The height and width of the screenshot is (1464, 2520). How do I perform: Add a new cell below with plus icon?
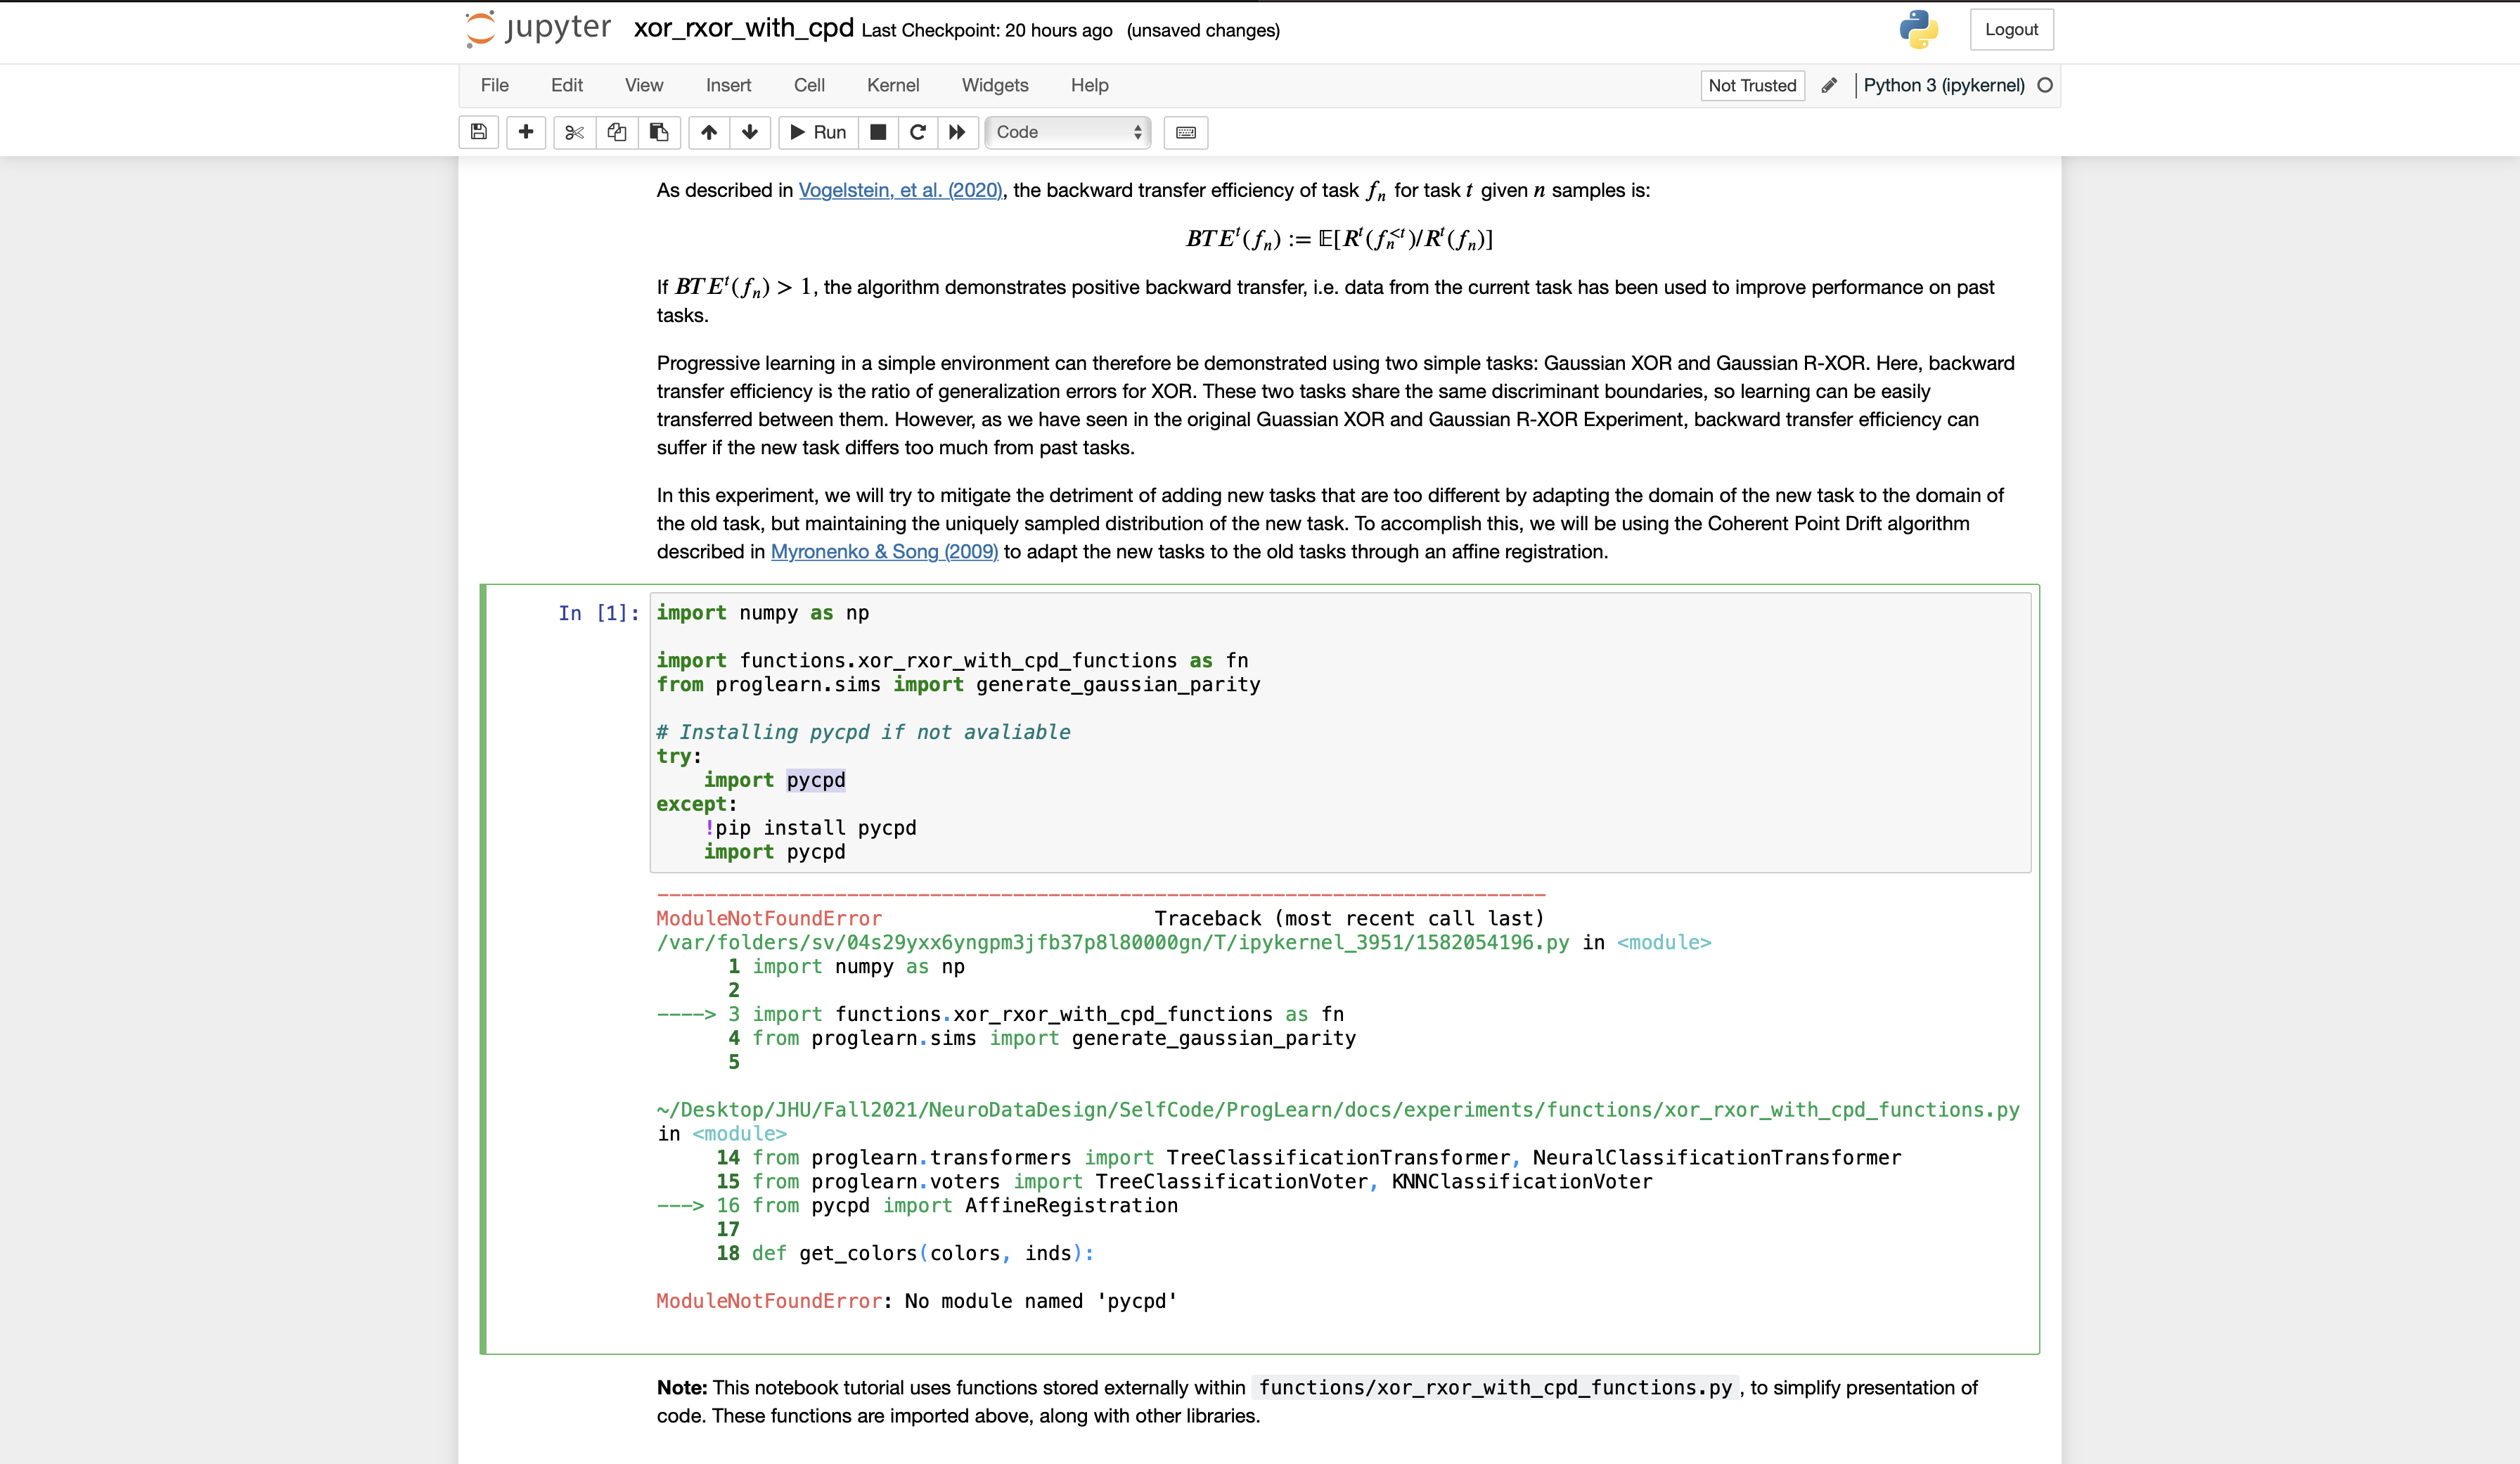tap(526, 132)
